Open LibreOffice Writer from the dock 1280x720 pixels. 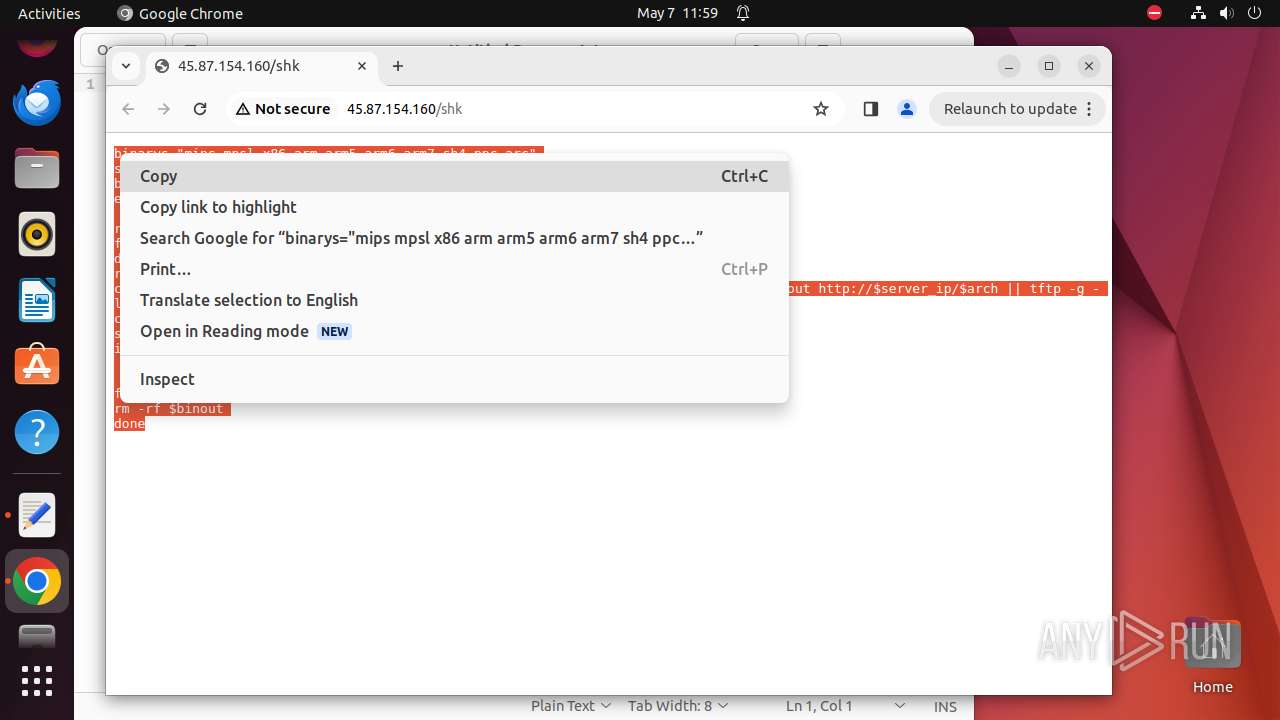[x=37, y=300]
